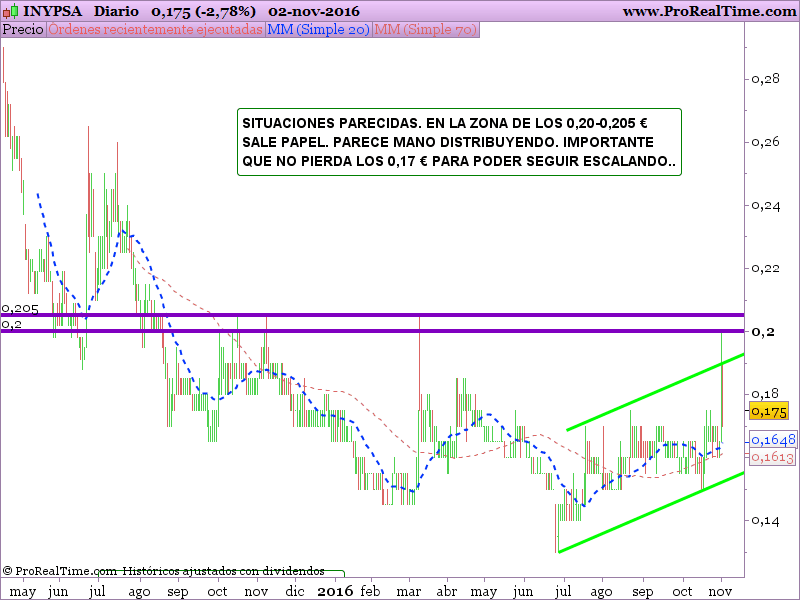Click the 0,175 (-2,78%) quote text
The image size is (800, 600).
[x=204, y=11]
